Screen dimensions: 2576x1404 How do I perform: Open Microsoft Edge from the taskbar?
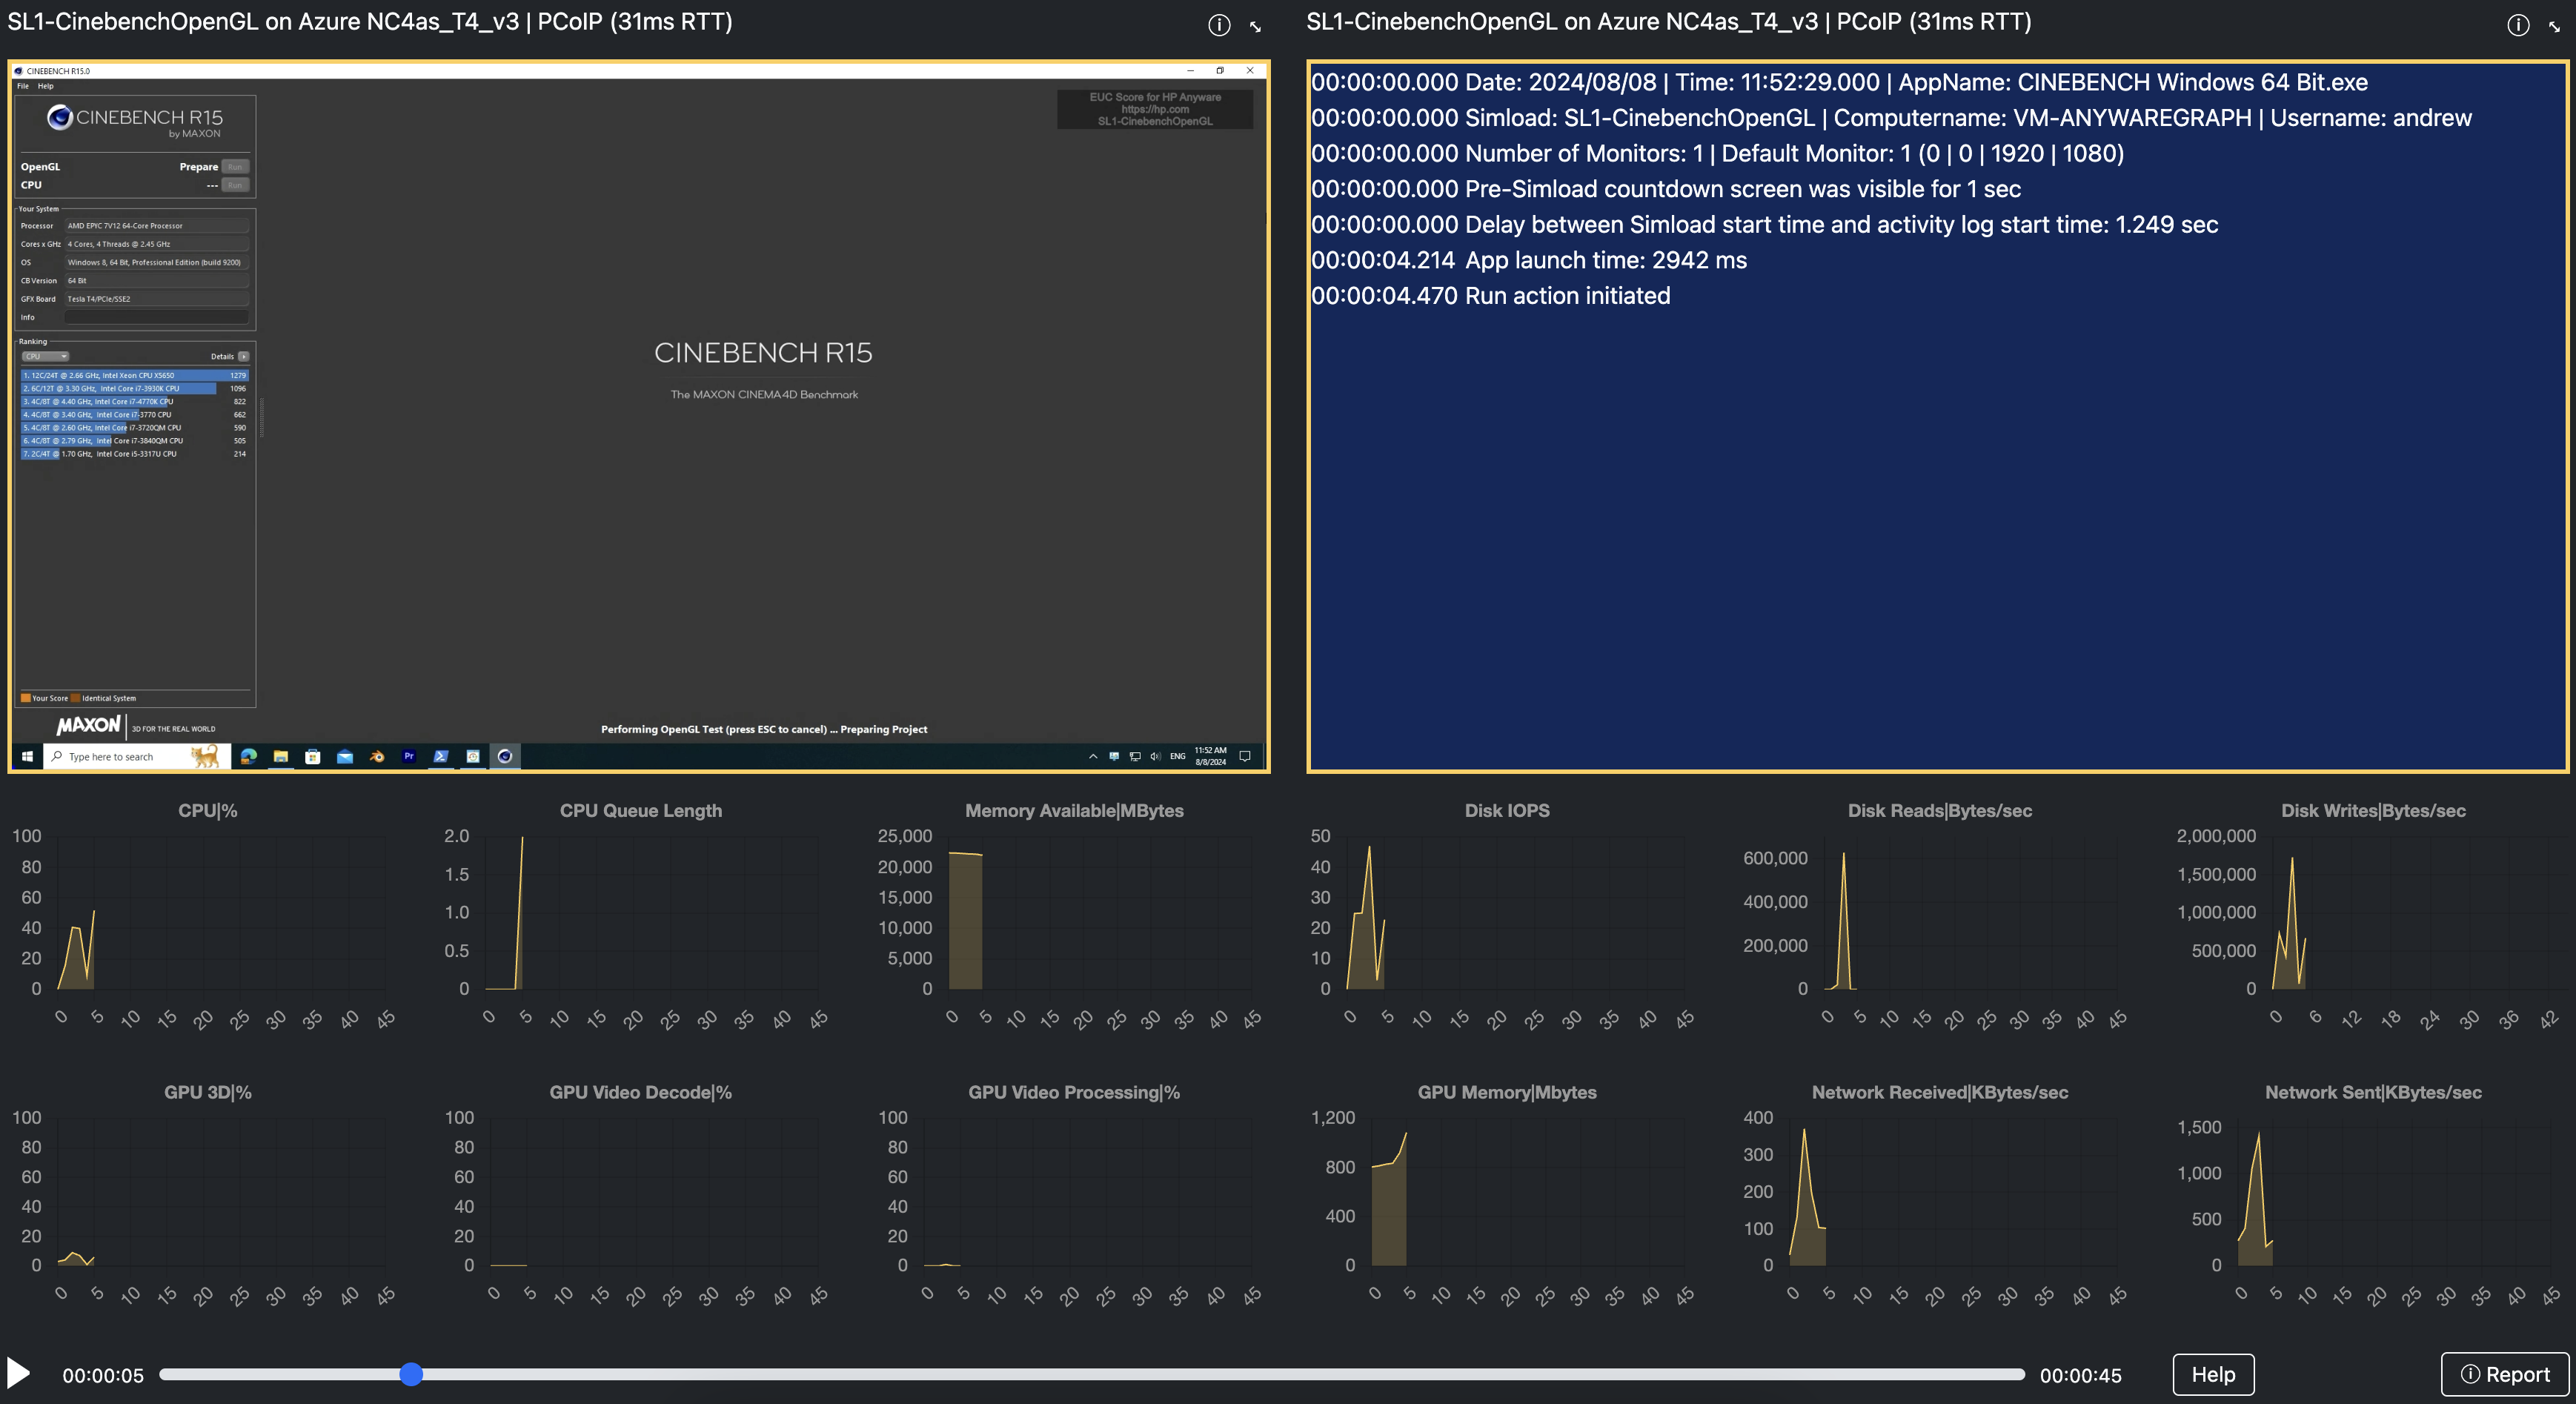249,756
